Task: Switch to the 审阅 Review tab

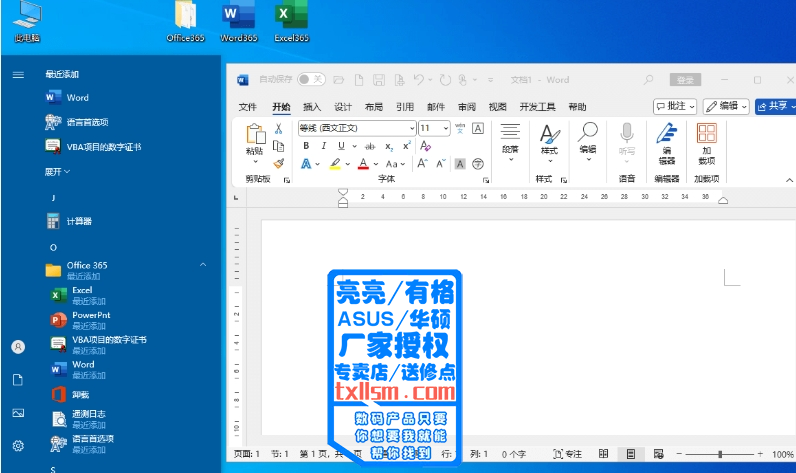Action: pos(467,107)
